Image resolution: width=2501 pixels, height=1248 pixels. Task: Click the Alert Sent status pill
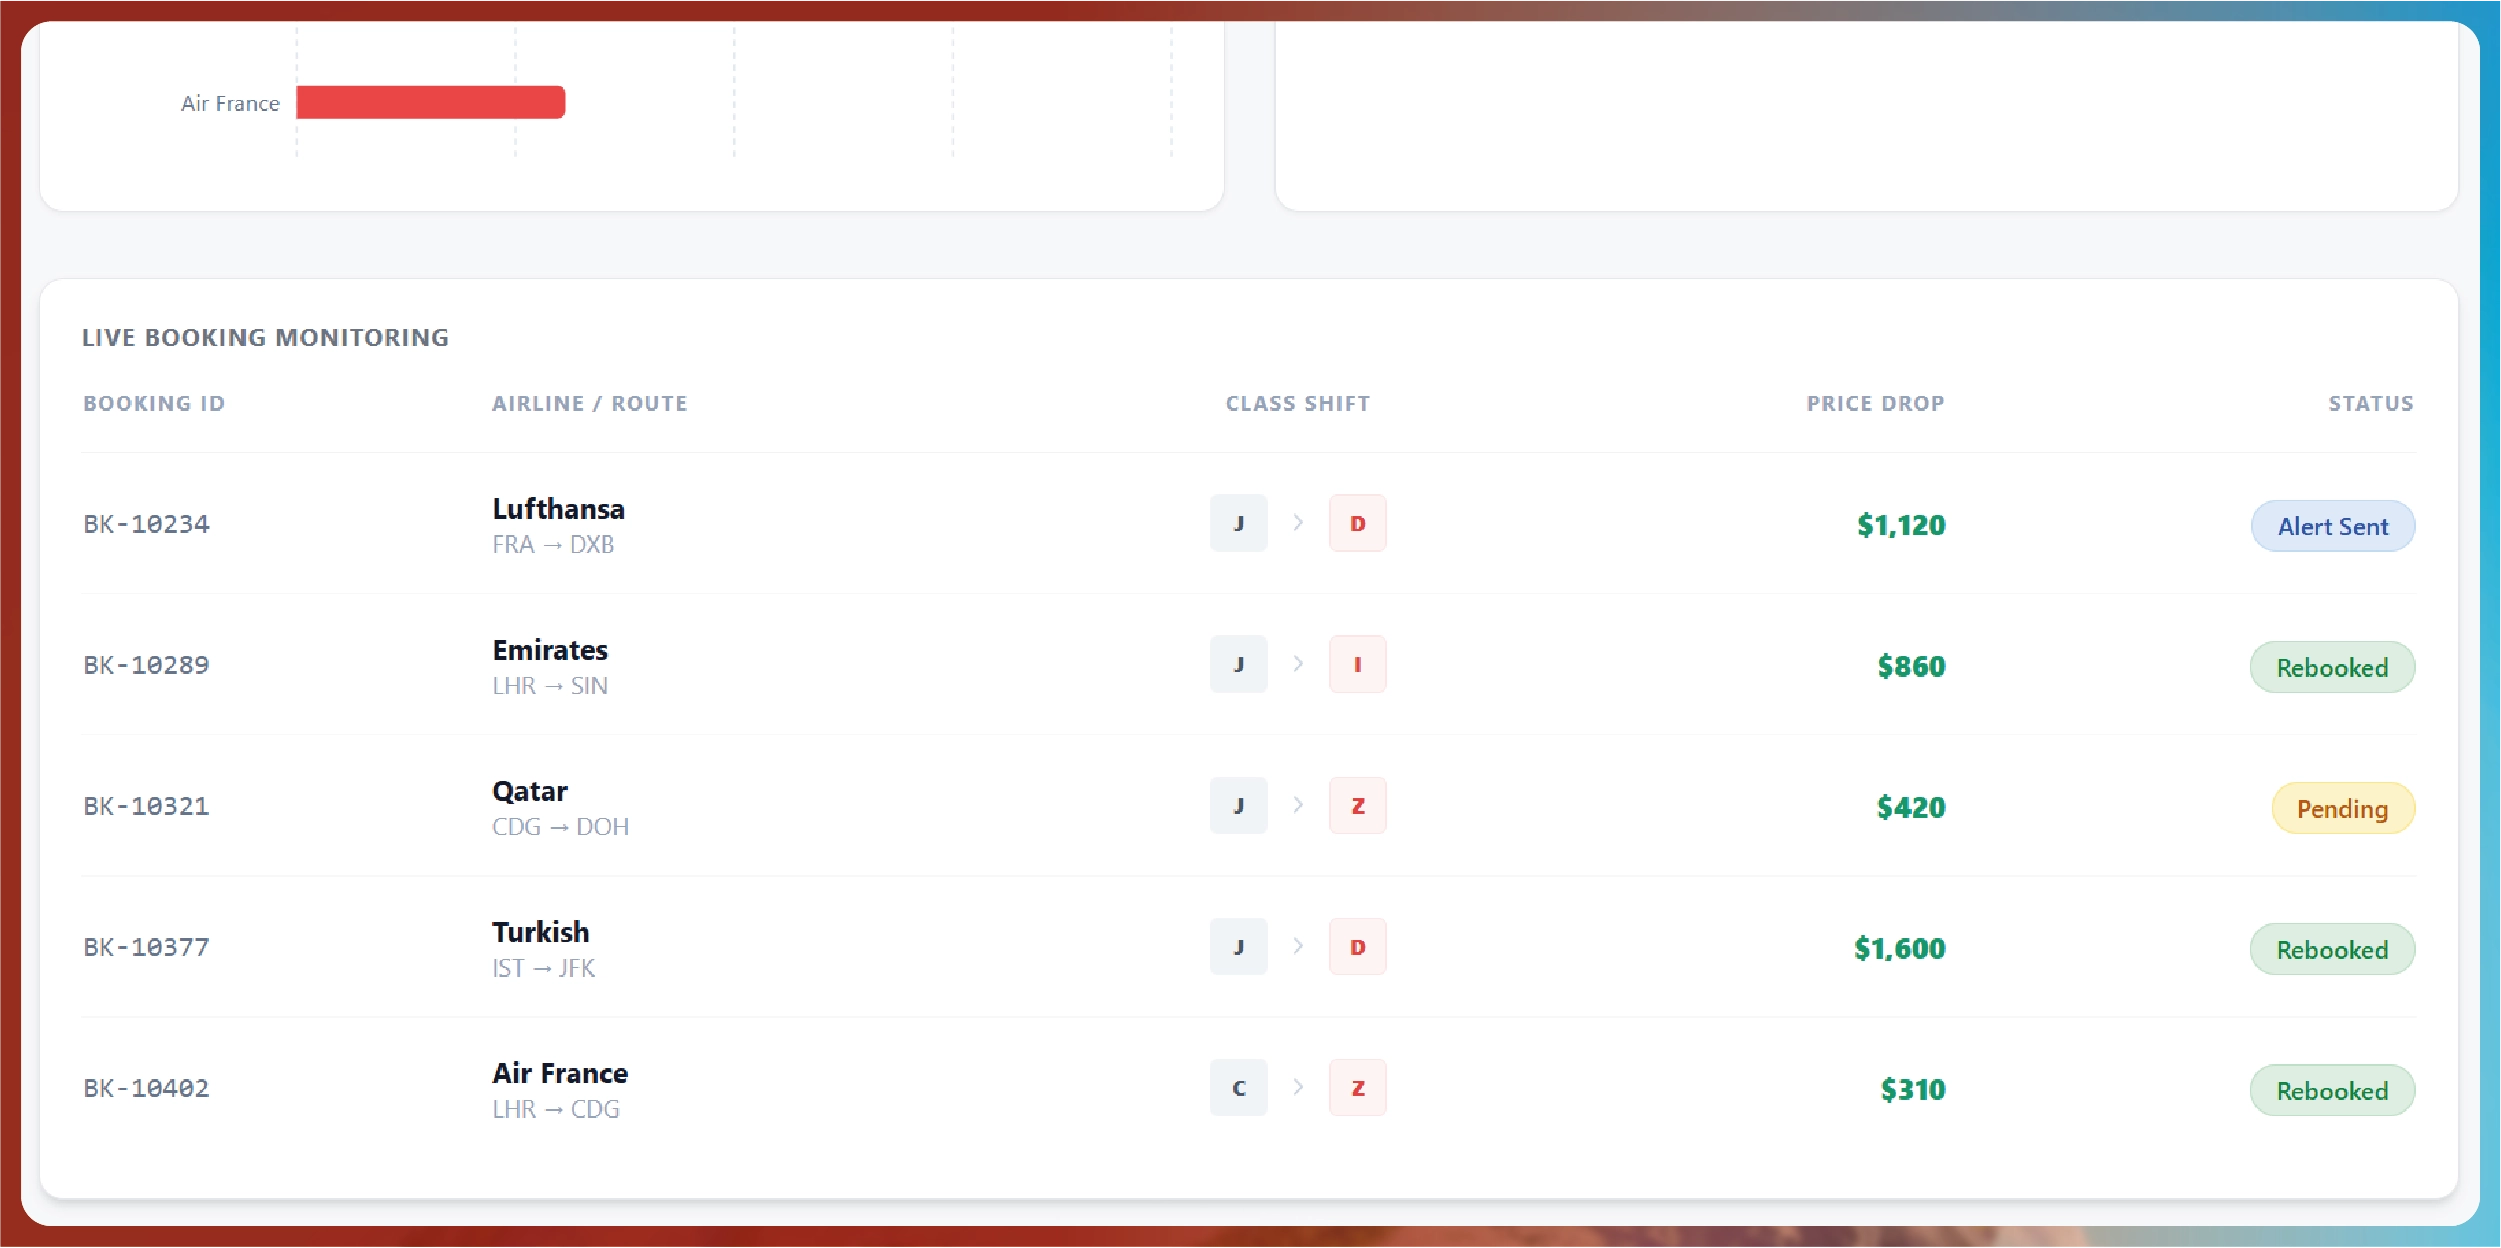click(x=2332, y=526)
